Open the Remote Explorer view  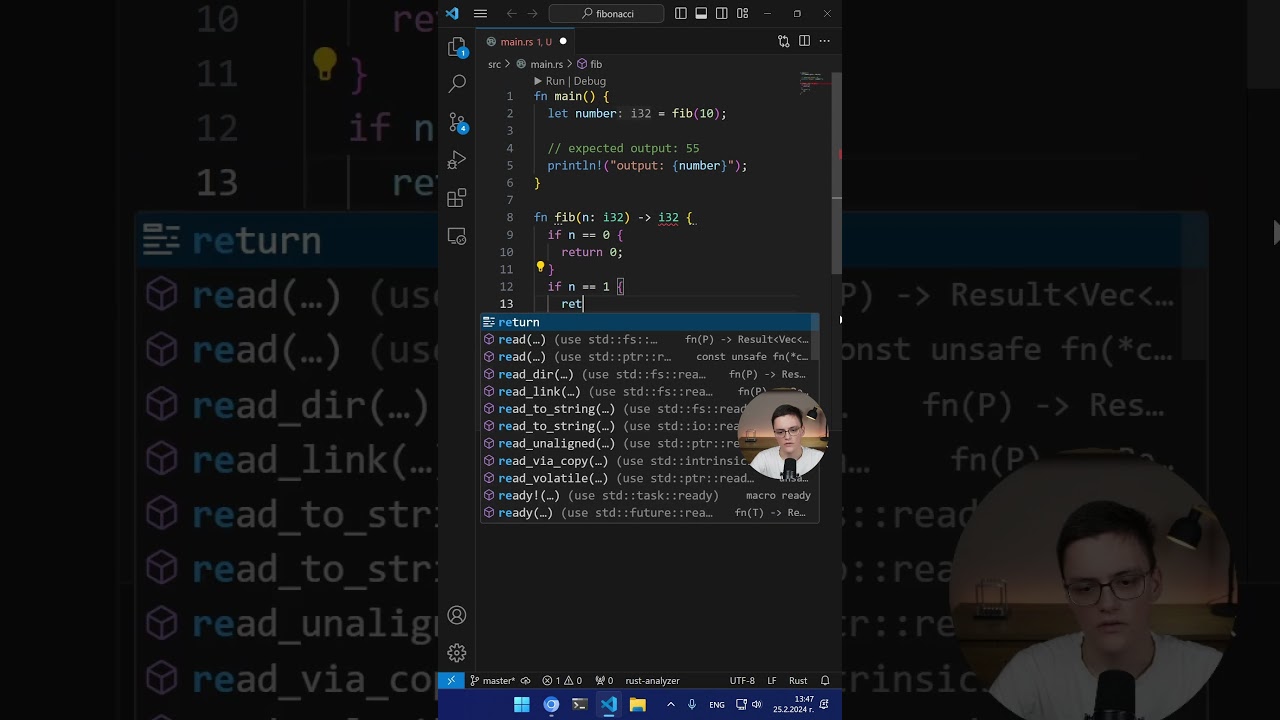pyautogui.click(x=457, y=237)
